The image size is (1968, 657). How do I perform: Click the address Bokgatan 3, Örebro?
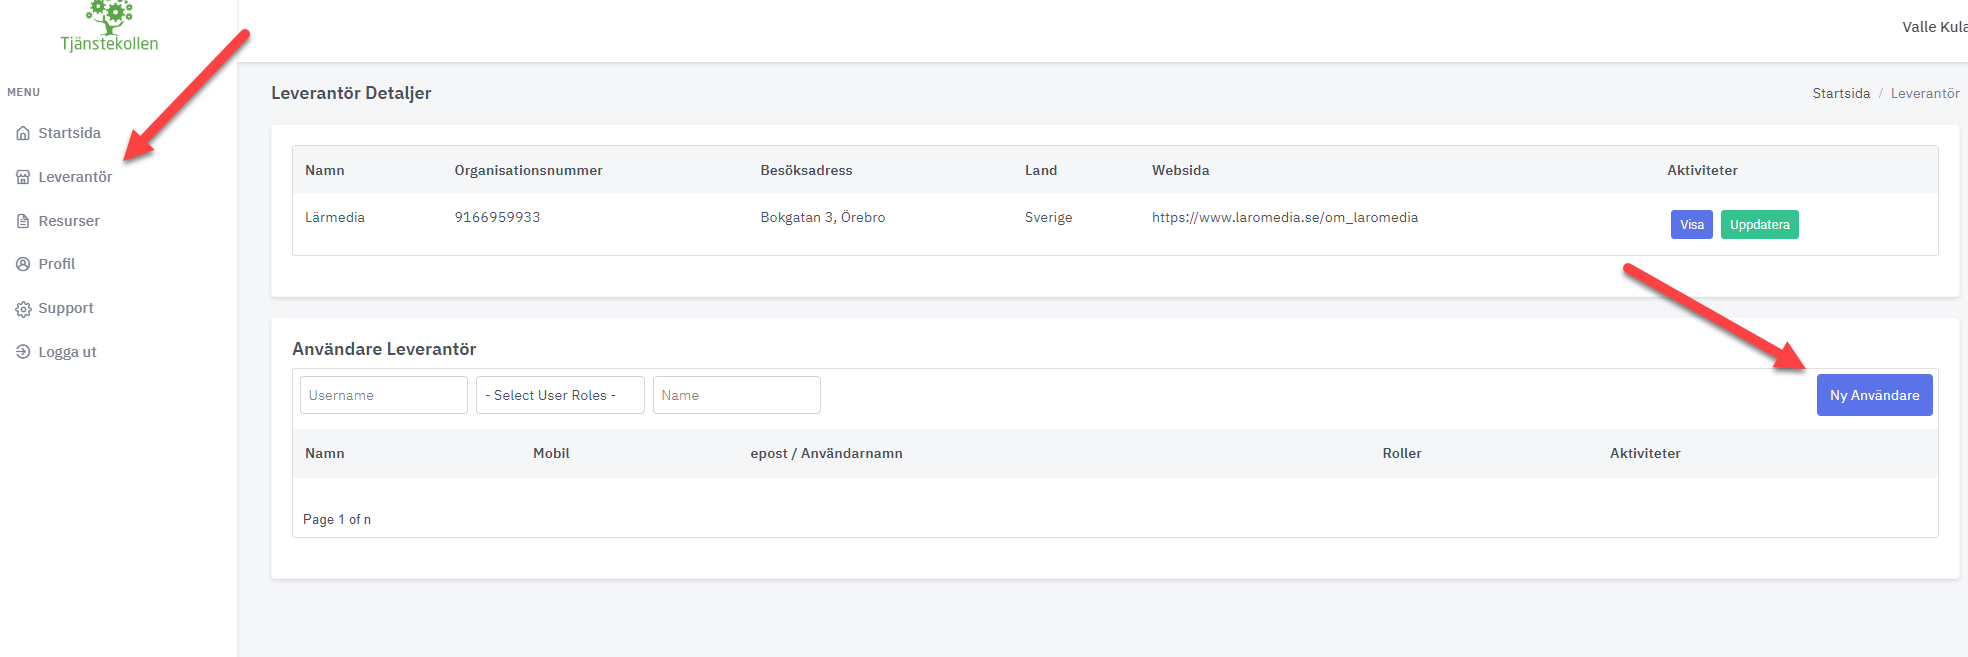823,217
